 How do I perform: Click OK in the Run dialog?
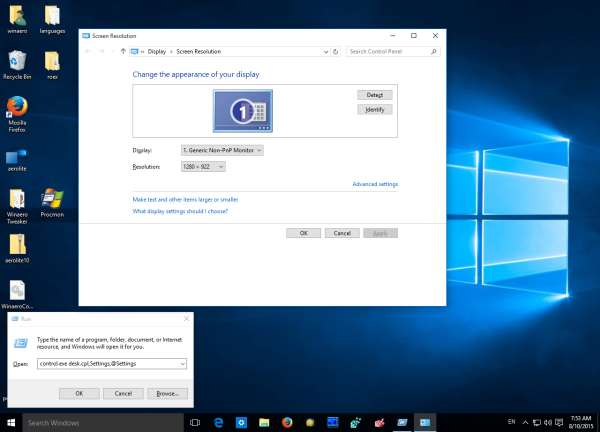point(79,393)
